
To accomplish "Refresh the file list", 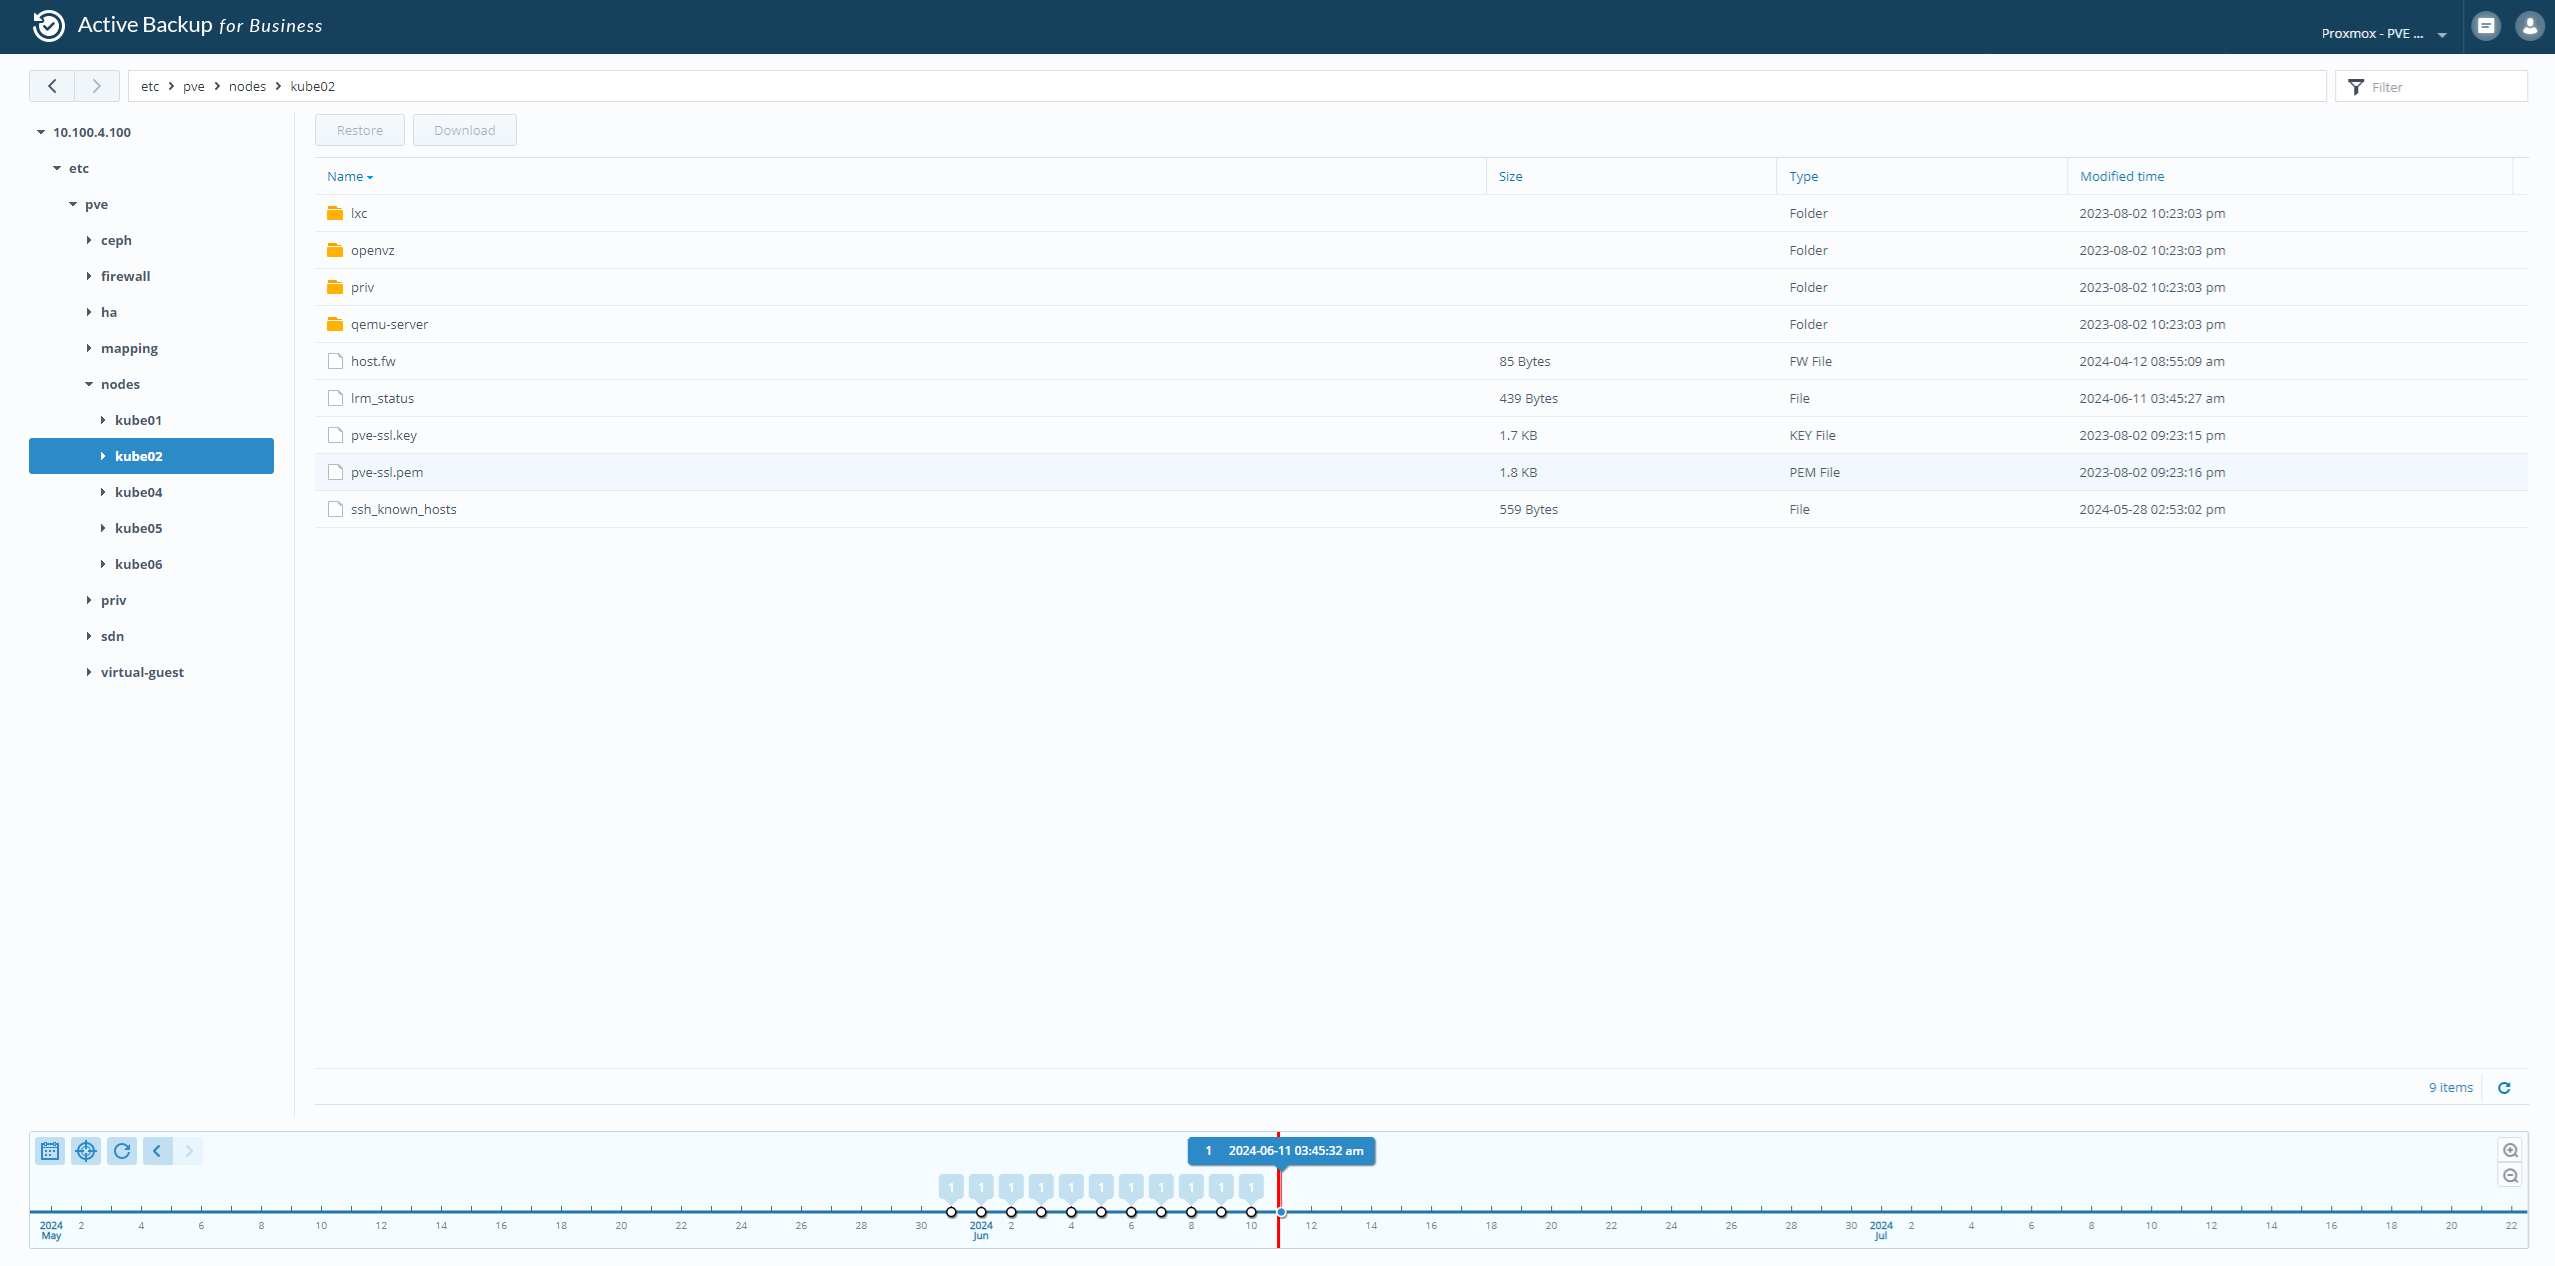I will pos(2504,1088).
